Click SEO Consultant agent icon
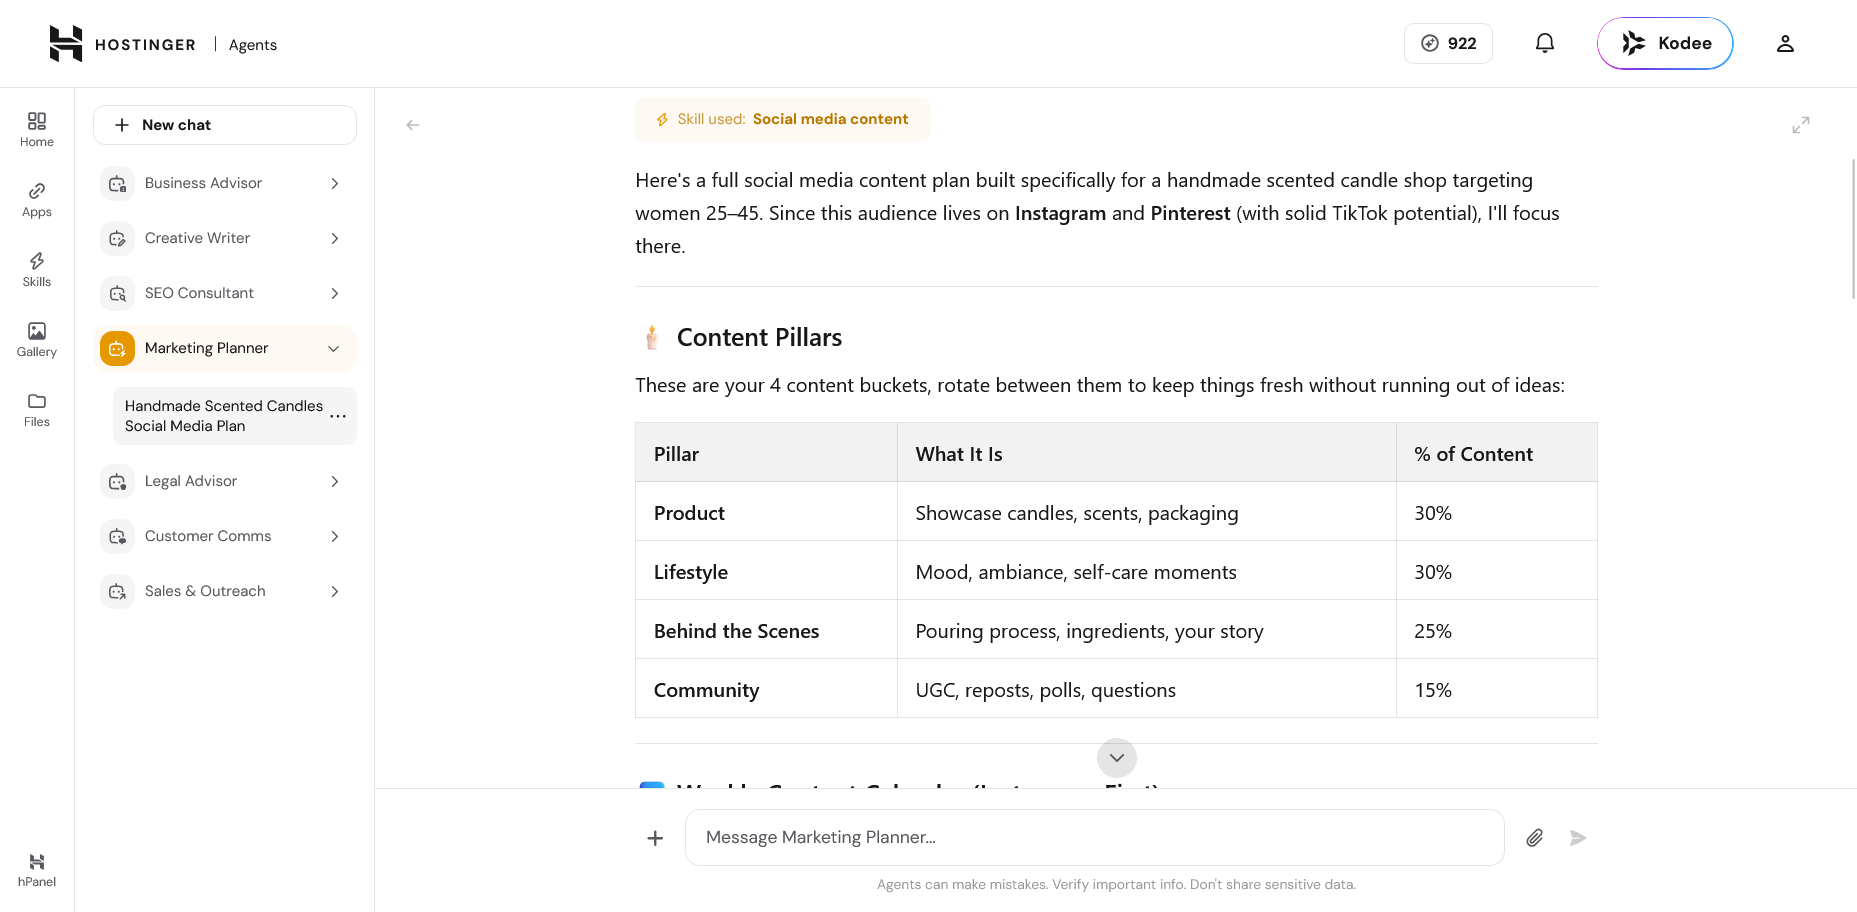Screen dimensions: 1857x912 click(117, 293)
